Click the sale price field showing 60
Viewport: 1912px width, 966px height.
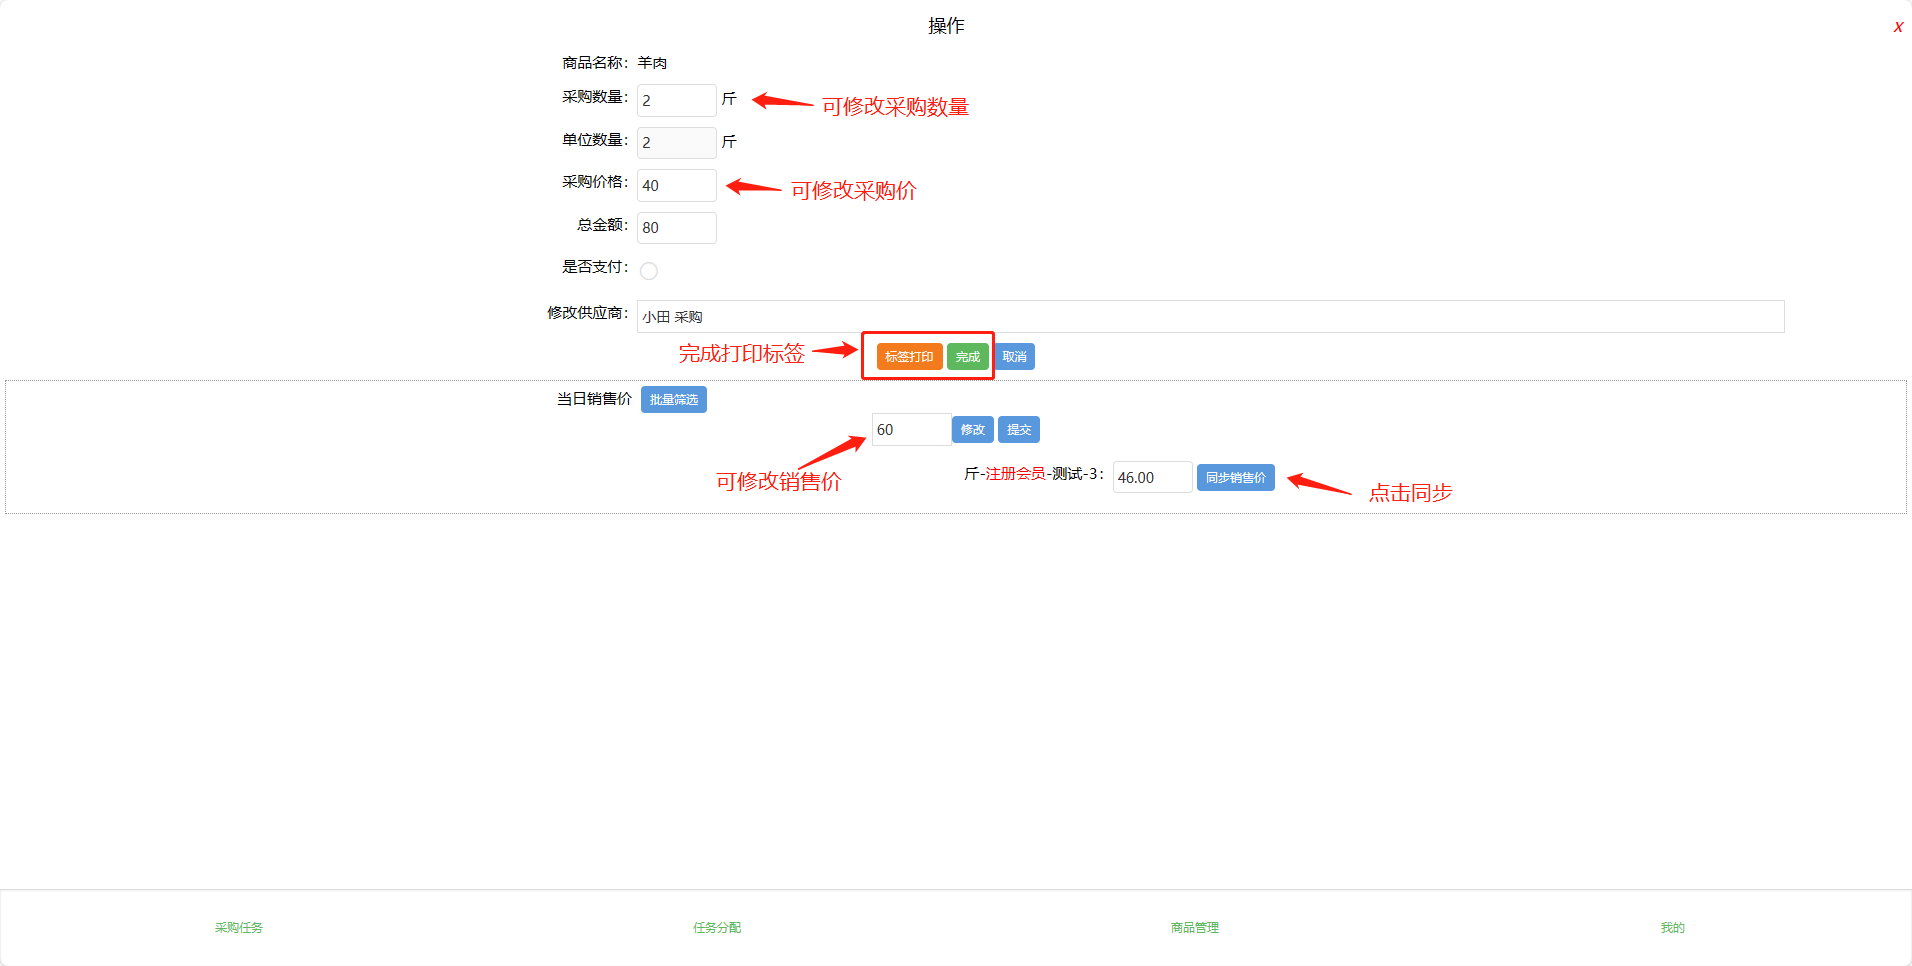coord(910,430)
